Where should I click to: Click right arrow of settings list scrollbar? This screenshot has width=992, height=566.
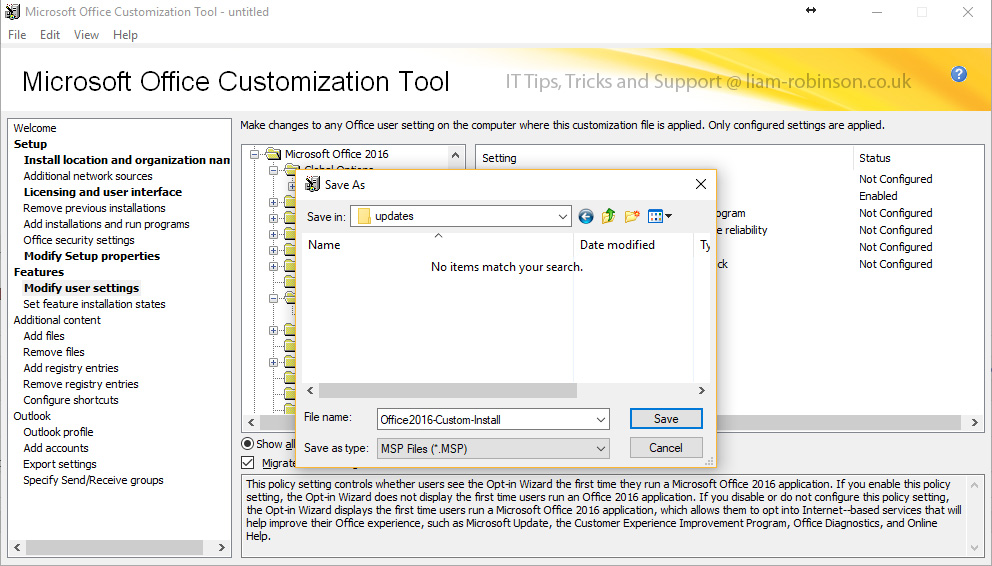(974, 422)
